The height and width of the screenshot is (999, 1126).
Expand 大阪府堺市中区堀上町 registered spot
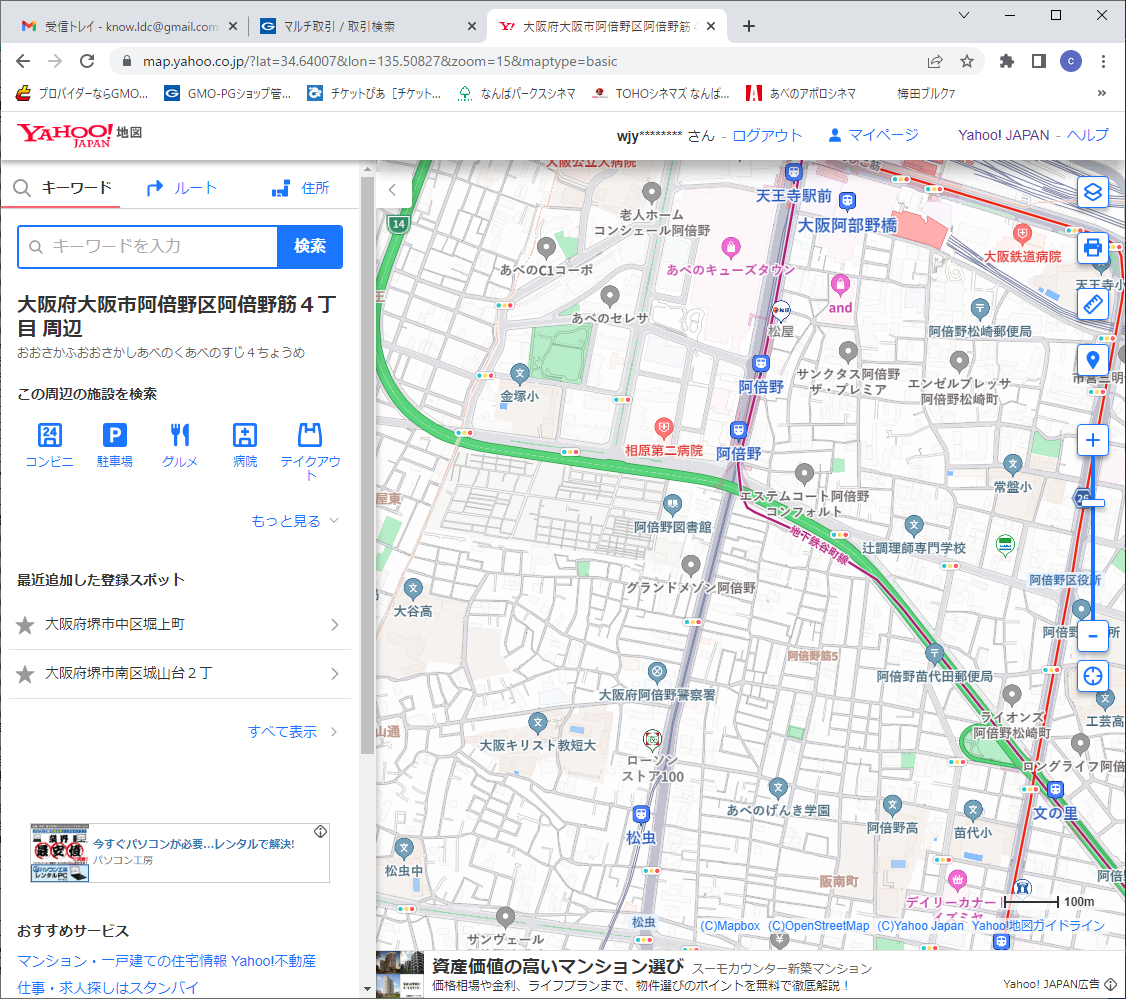335,625
